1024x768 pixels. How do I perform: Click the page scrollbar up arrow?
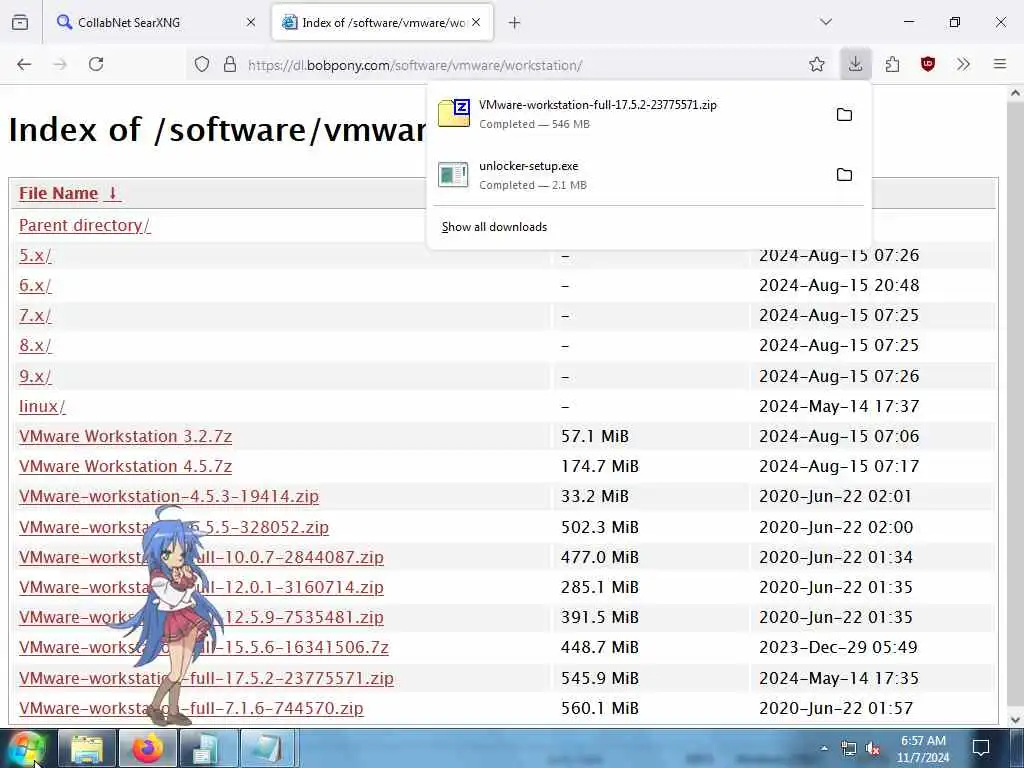pos(1015,93)
